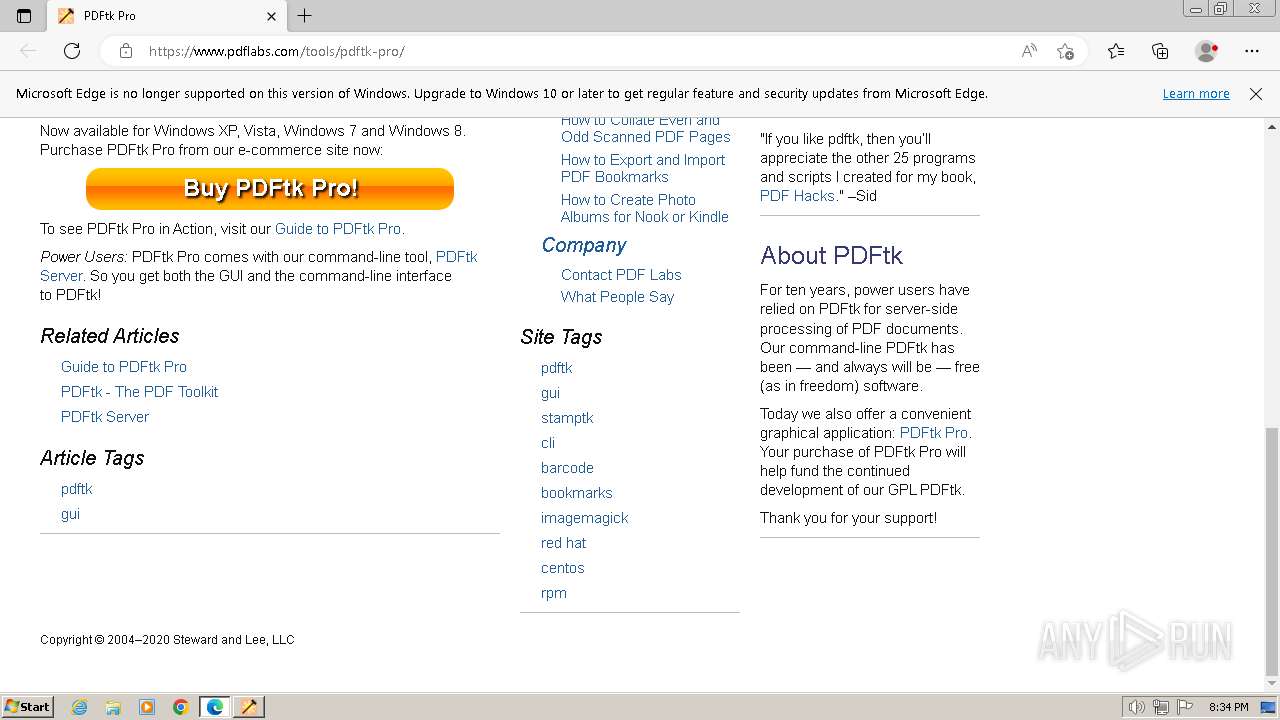Image resolution: width=1280 pixels, height=720 pixels.
Task: Launch Internet Explorer from the taskbar
Action: tap(80, 707)
